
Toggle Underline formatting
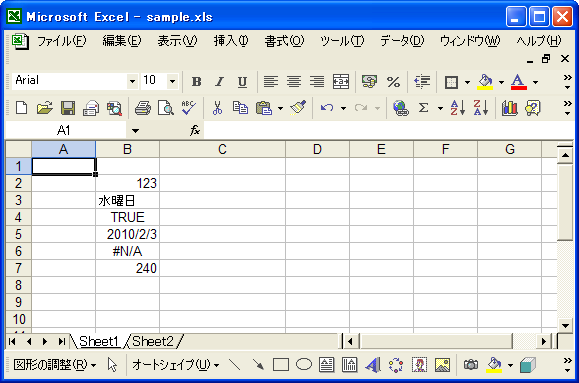tap(242, 82)
